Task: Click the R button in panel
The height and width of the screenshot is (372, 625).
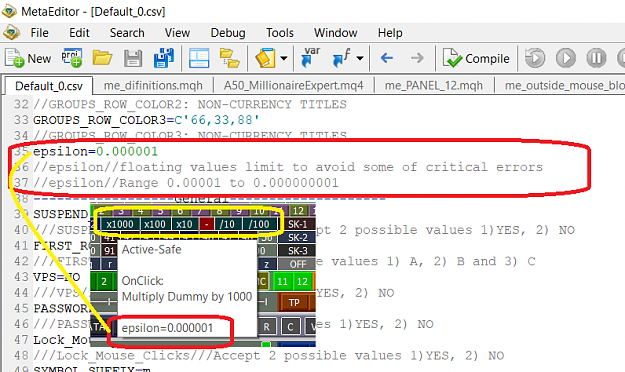Action: coord(266,327)
